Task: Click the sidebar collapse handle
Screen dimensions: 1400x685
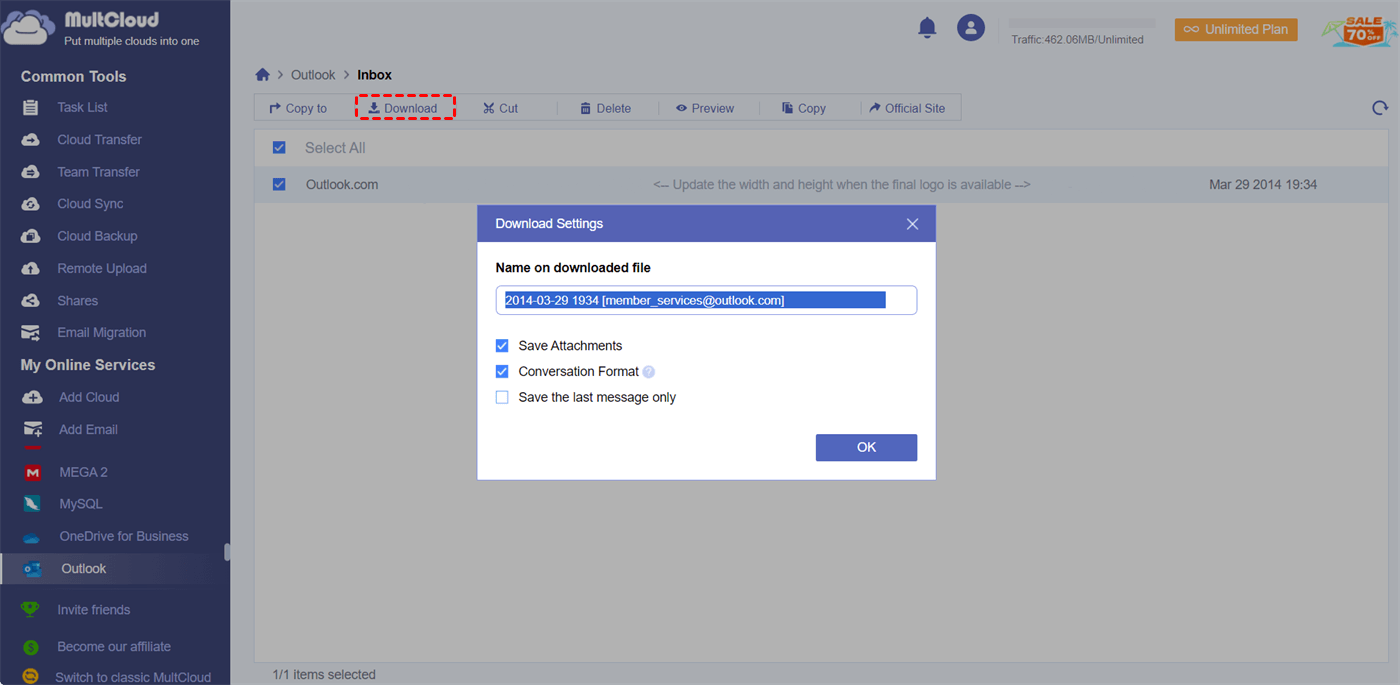Action: tap(227, 552)
